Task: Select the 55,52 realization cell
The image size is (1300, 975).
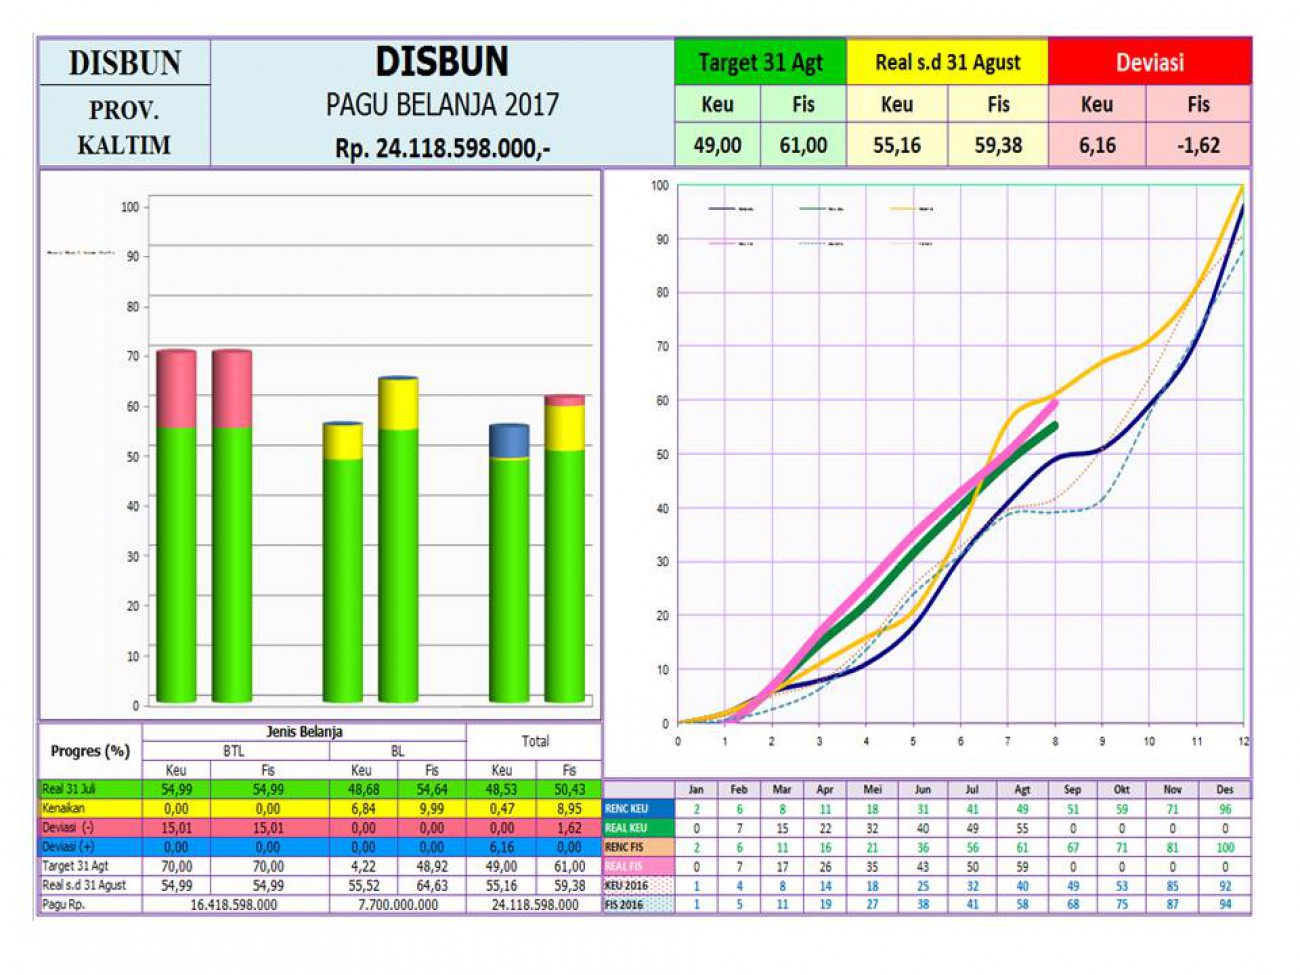Action: [363, 885]
